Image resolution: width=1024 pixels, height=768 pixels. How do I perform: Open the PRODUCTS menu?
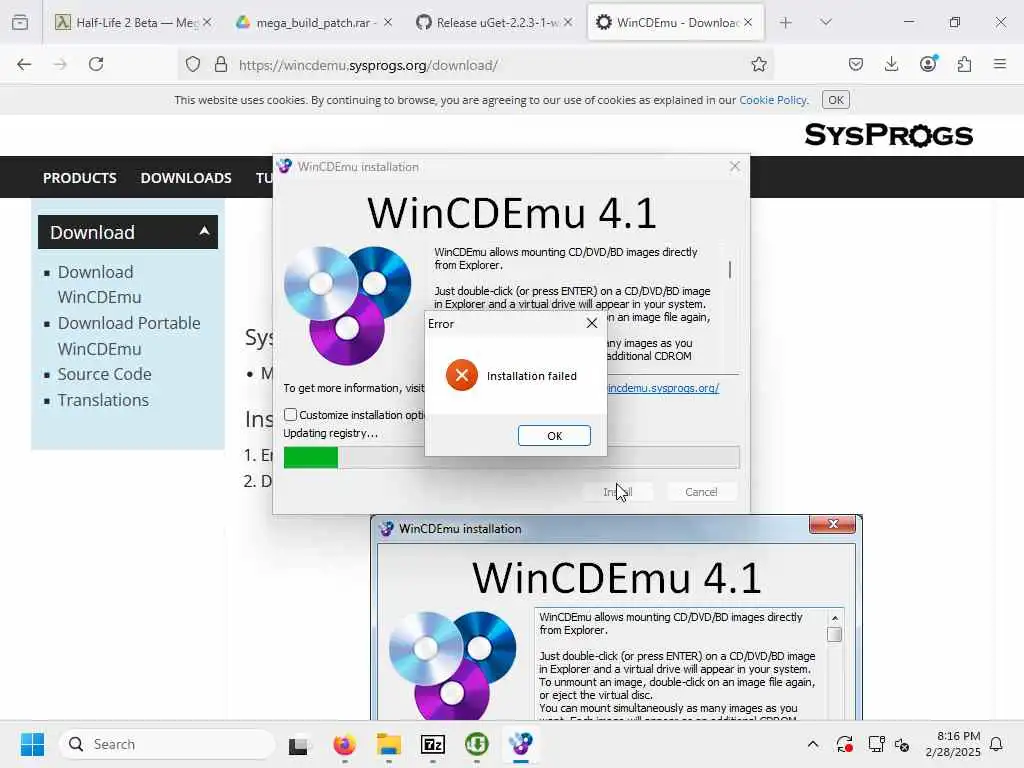coord(80,178)
